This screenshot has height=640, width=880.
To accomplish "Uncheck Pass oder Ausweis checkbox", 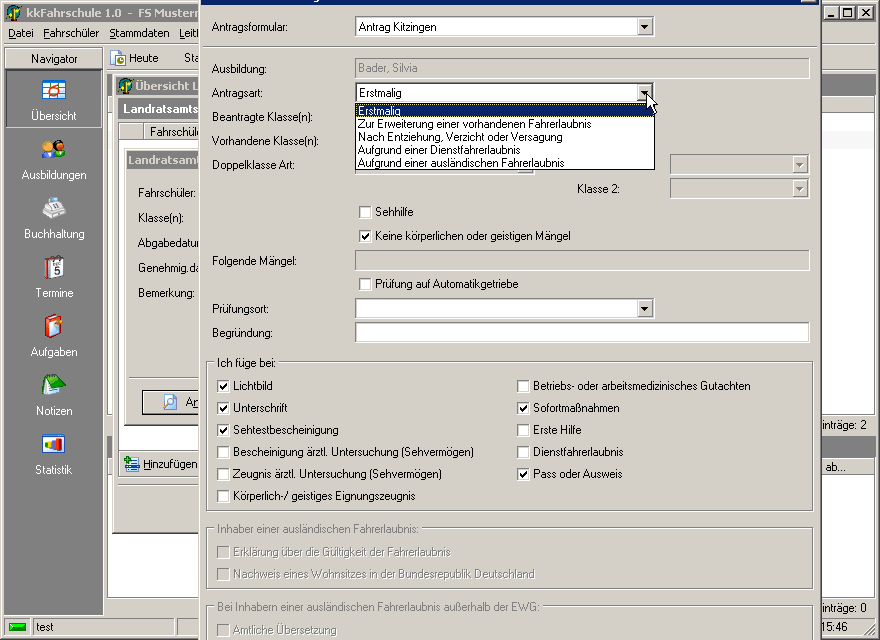I will tap(523, 474).
